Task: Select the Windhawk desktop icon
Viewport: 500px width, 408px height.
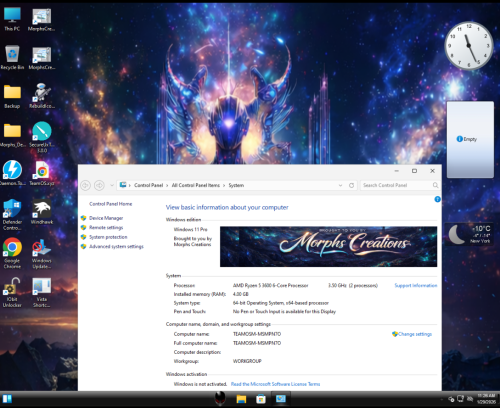Action: coord(42,212)
